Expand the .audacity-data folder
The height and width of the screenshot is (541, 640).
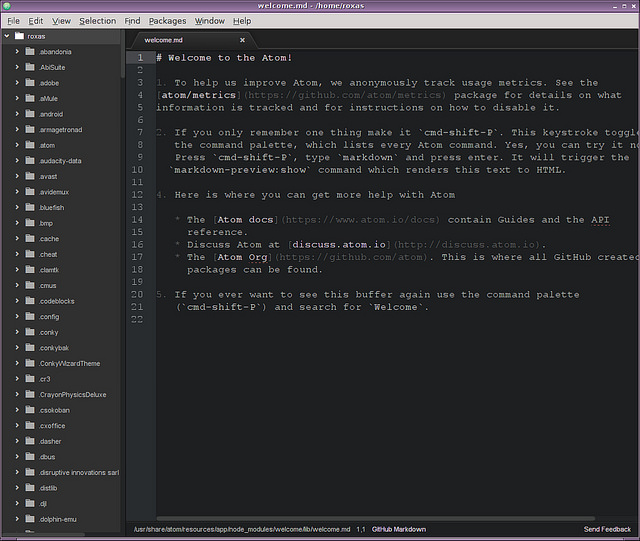pos(17,160)
